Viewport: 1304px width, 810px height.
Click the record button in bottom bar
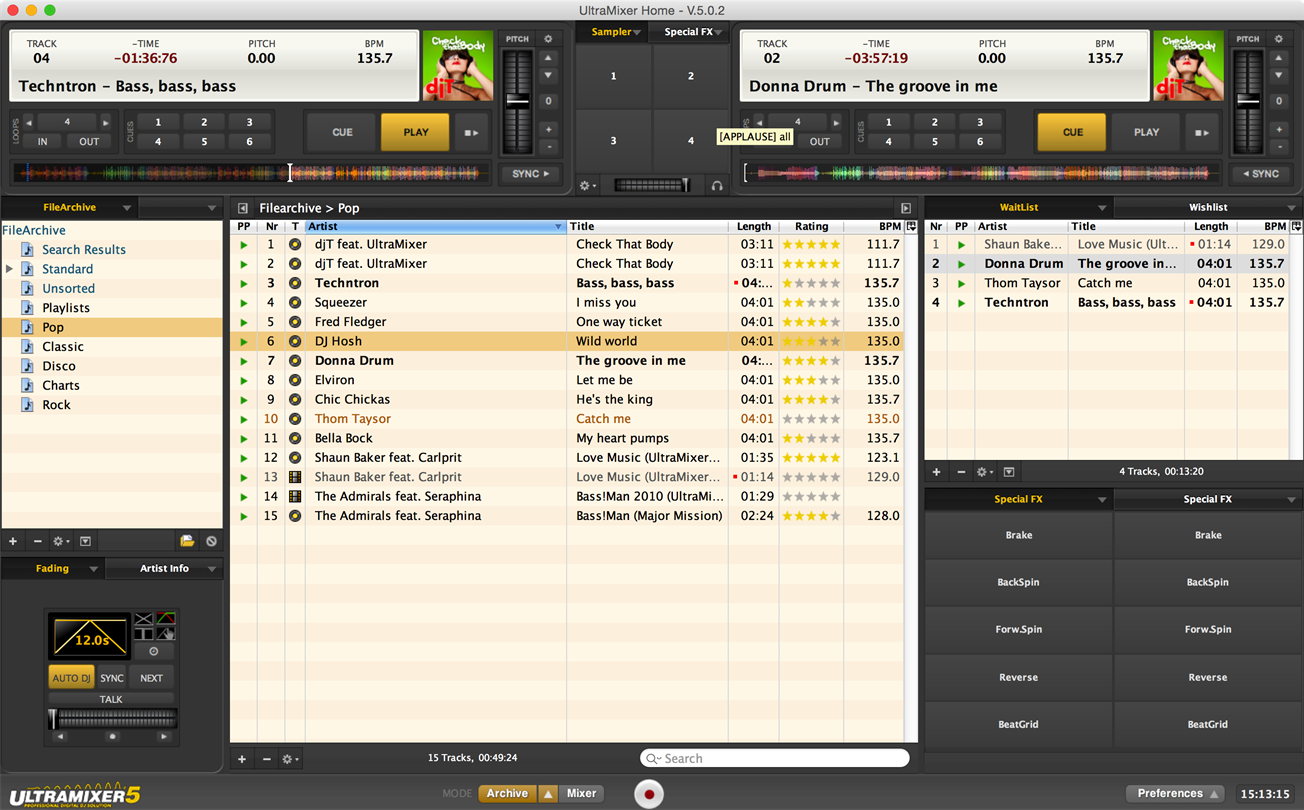click(649, 794)
